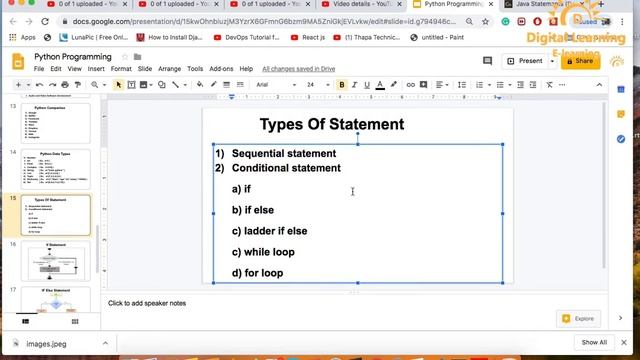Viewport: 640px width, 360px height.
Task: Move presentation using folder icon
Action: [138, 57]
